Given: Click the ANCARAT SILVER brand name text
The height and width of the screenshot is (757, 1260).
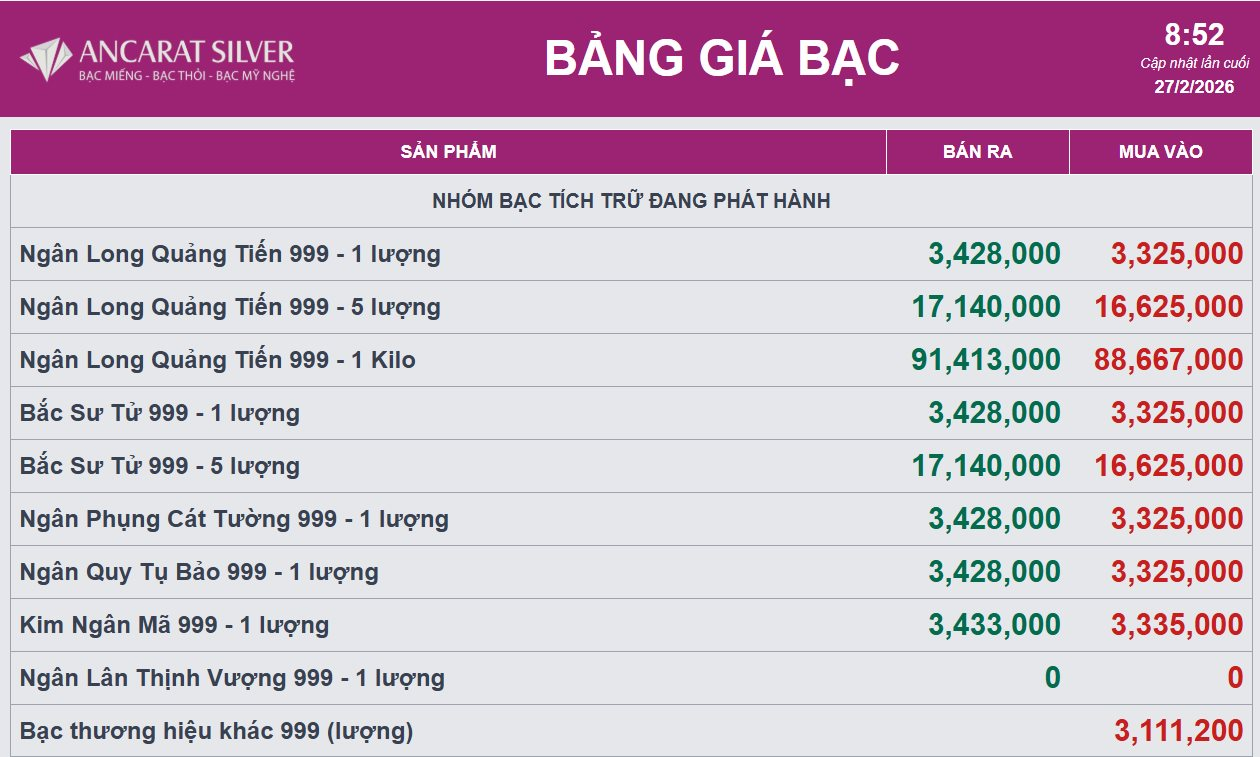Looking at the screenshot, I should (186, 52).
